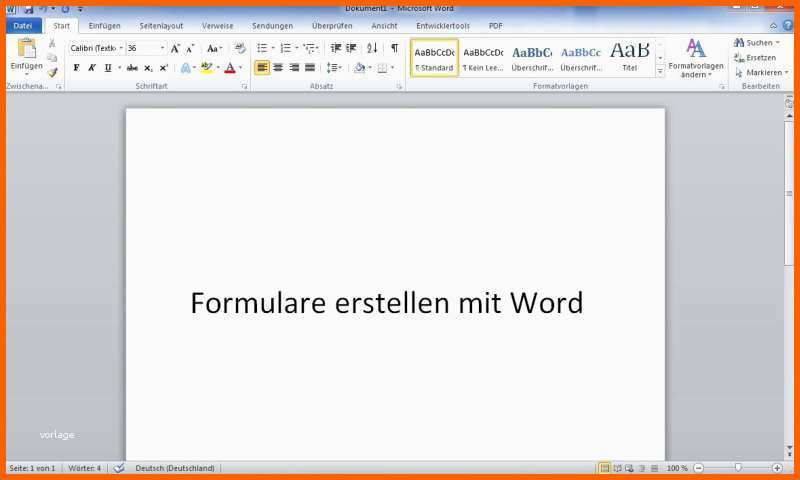Viewport: 800px width, 480px height.
Task: Toggle bold formatting (F)
Action: pyautogui.click(x=76, y=68)
